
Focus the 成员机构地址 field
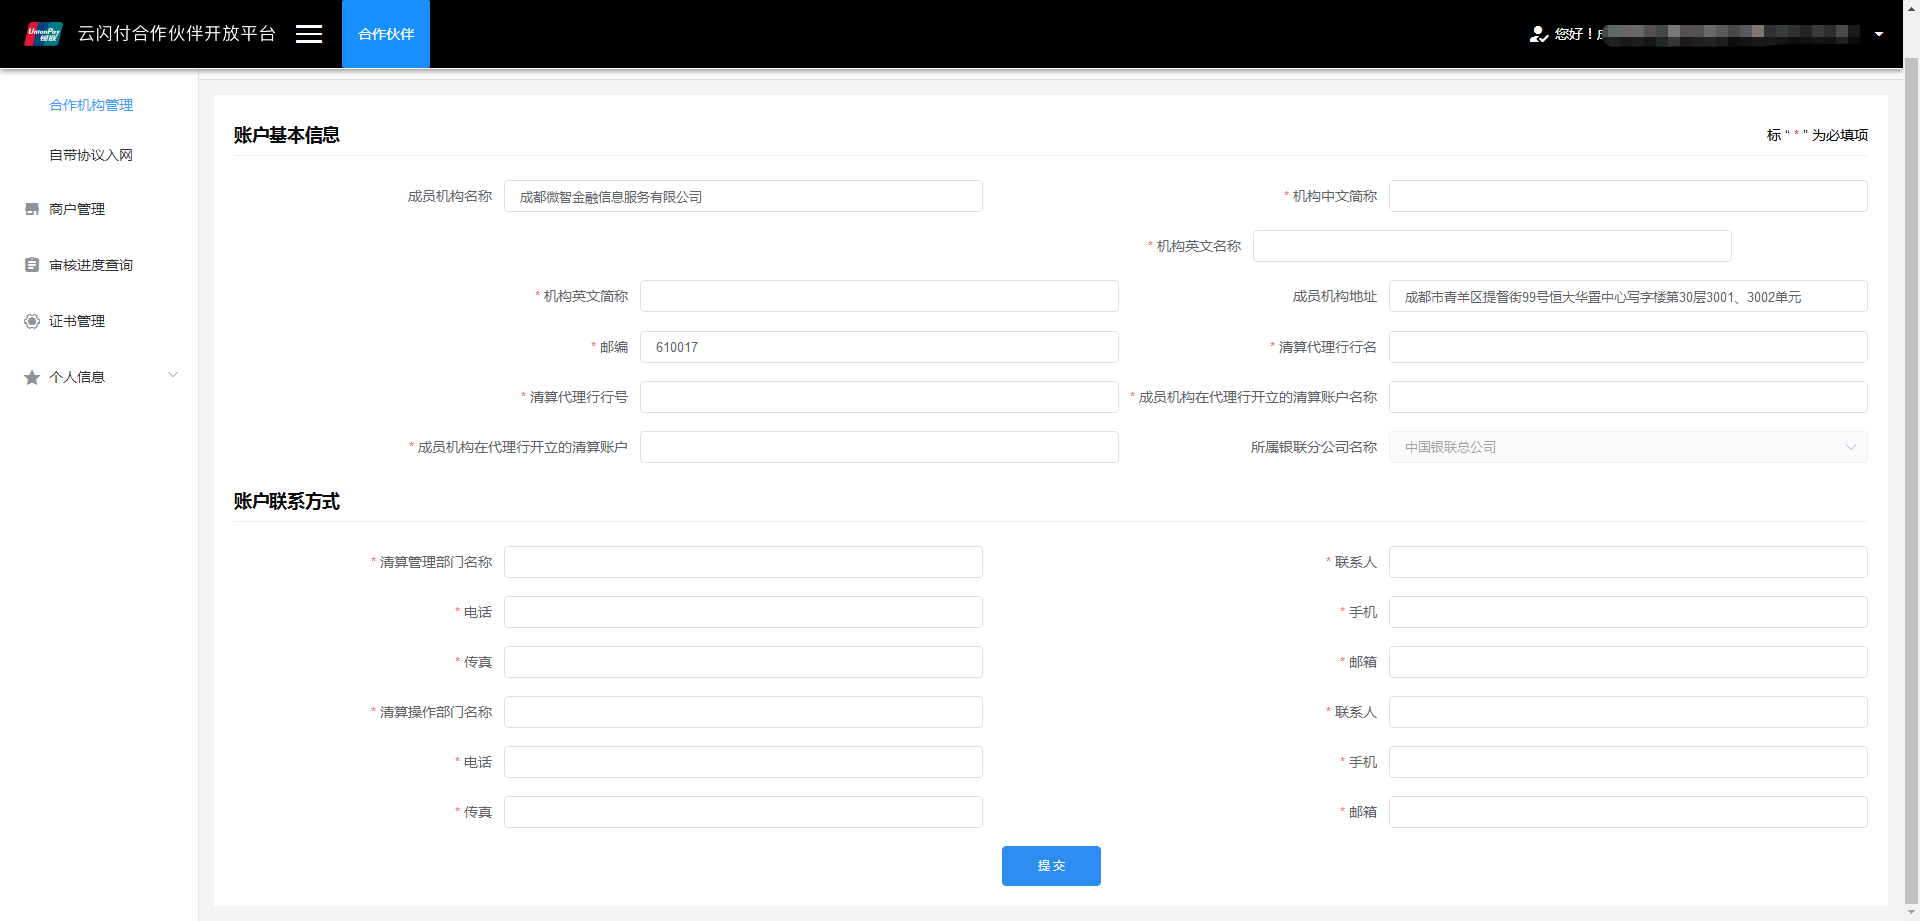[x=1628, y=296]
